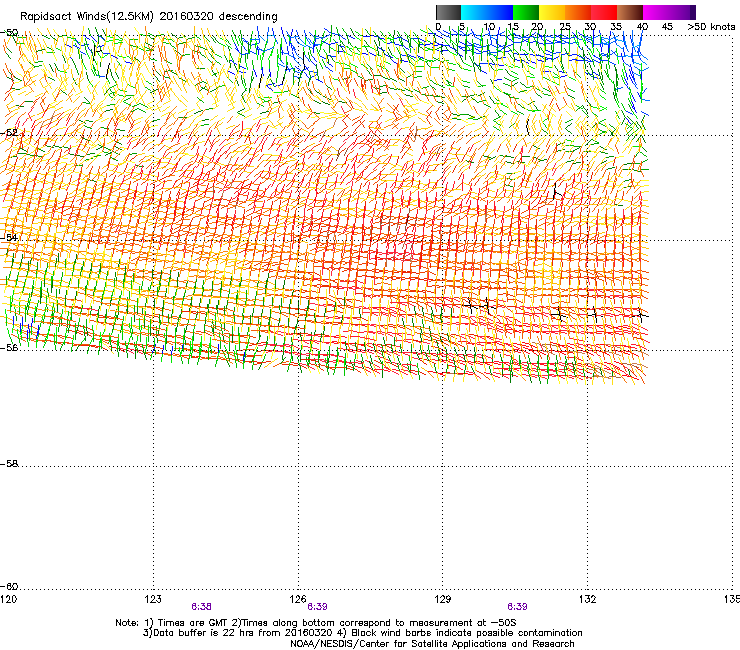Click the '-58' latitude label
This screenshot has height=650, width=740.
(x=9, y=464)
